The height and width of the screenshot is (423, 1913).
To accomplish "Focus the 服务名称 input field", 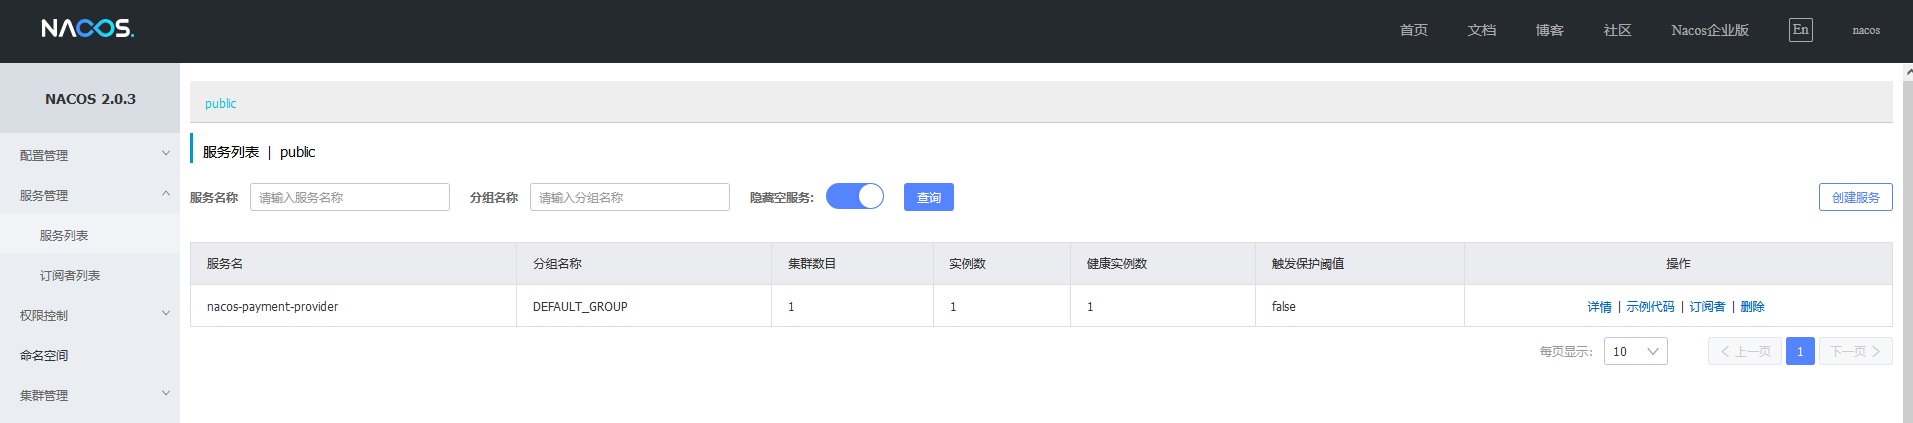I will click(x=349, y=198).
